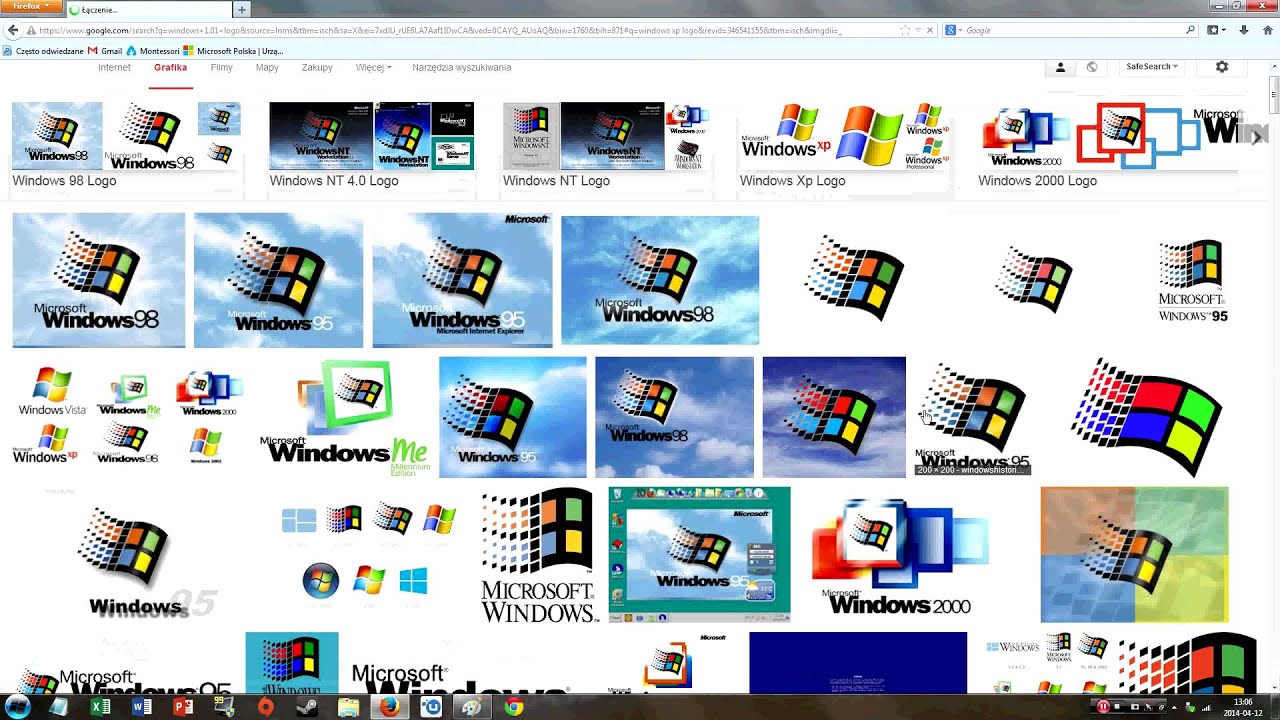This screenshot has width=1280, height=720.
Task: Open the Microsoft Windows 95 stacked text logo
Action: point(1191,280)
